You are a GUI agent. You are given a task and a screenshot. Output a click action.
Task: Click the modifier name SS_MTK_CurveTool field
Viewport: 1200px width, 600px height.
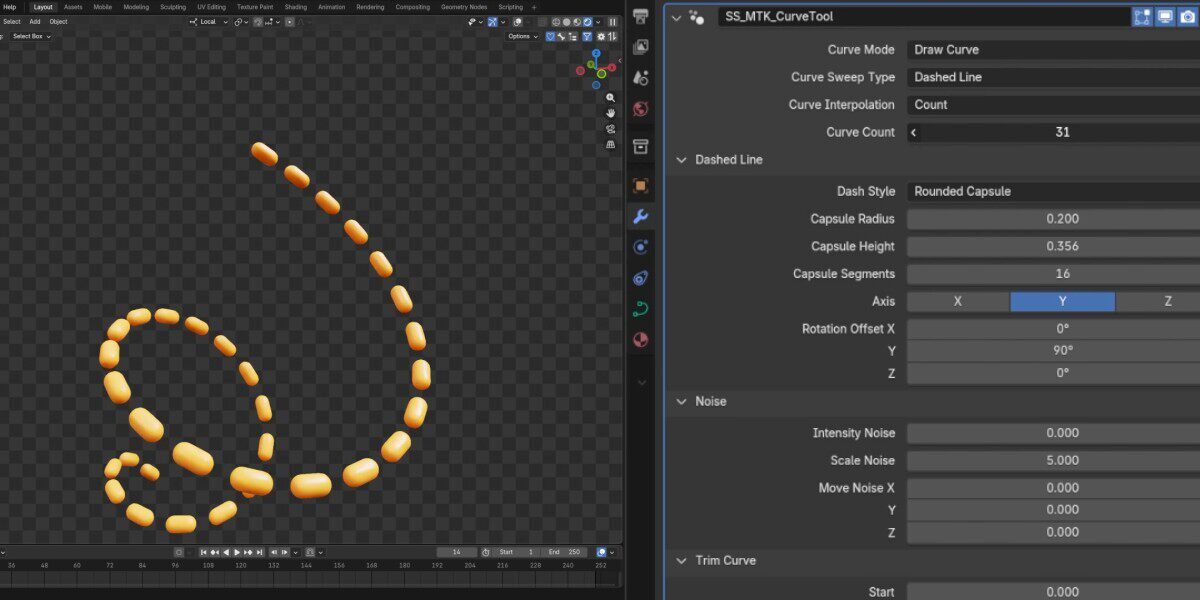923,17
